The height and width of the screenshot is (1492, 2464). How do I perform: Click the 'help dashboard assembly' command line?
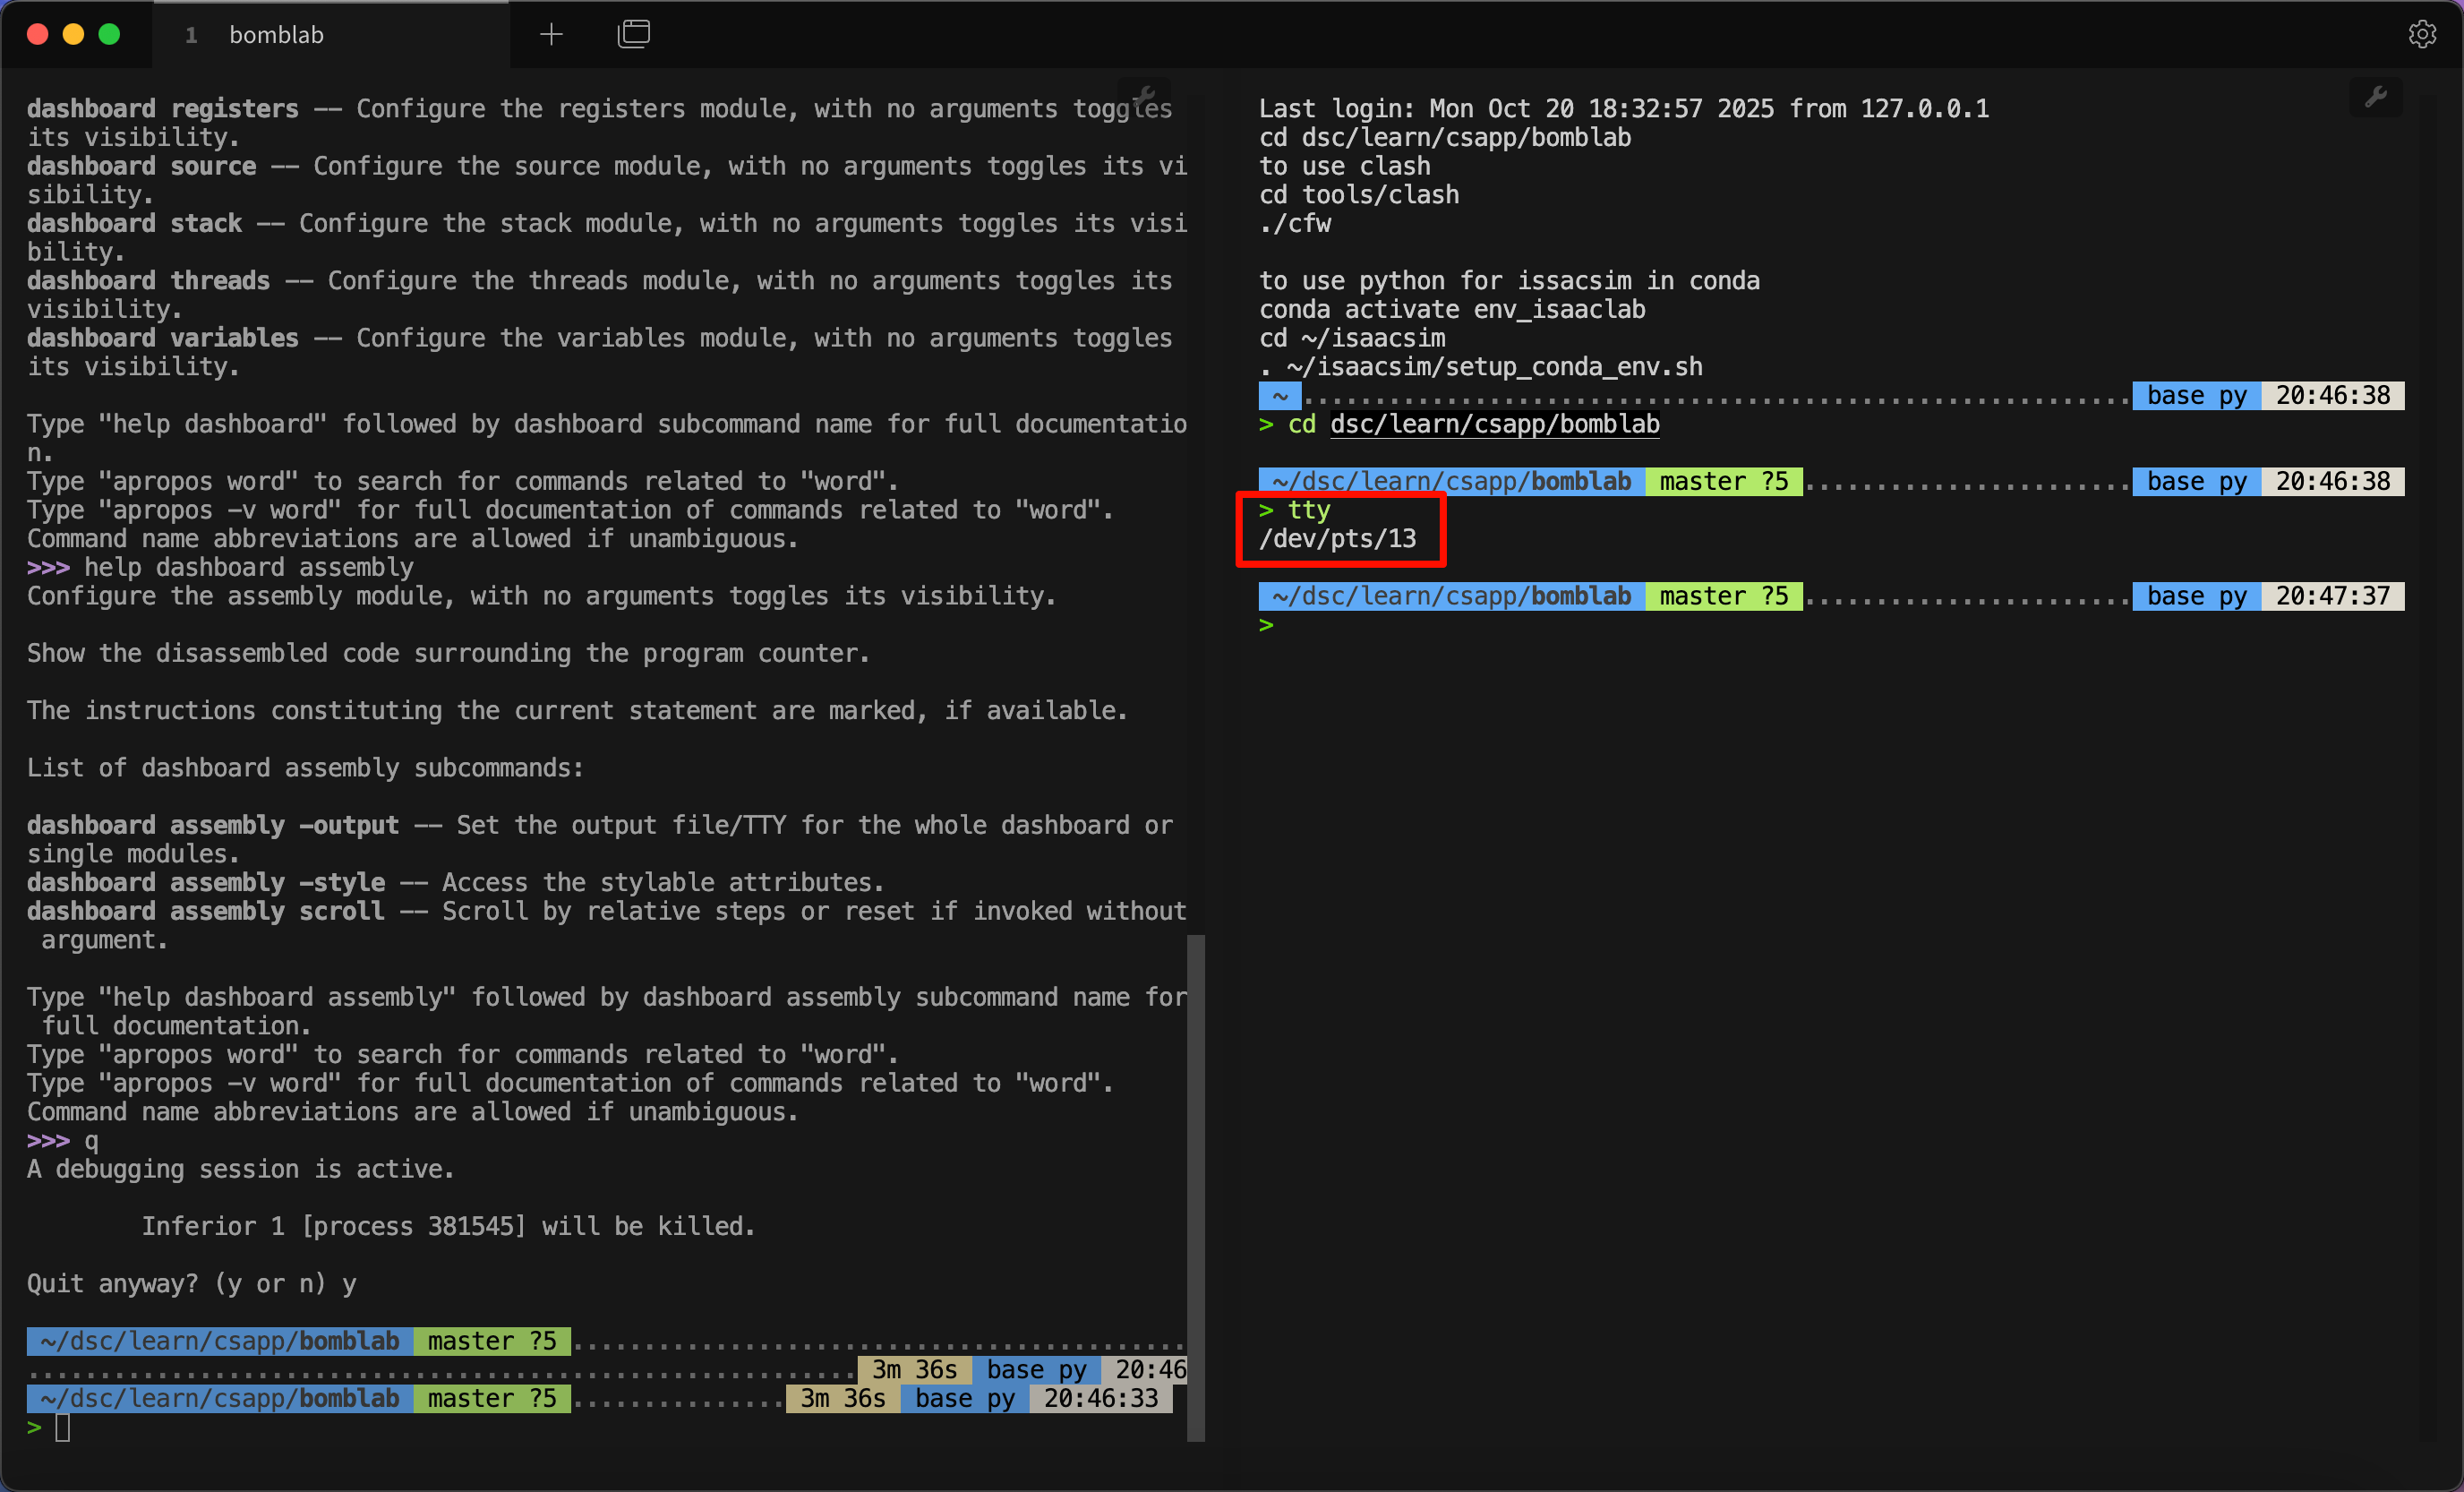[248, 567]
